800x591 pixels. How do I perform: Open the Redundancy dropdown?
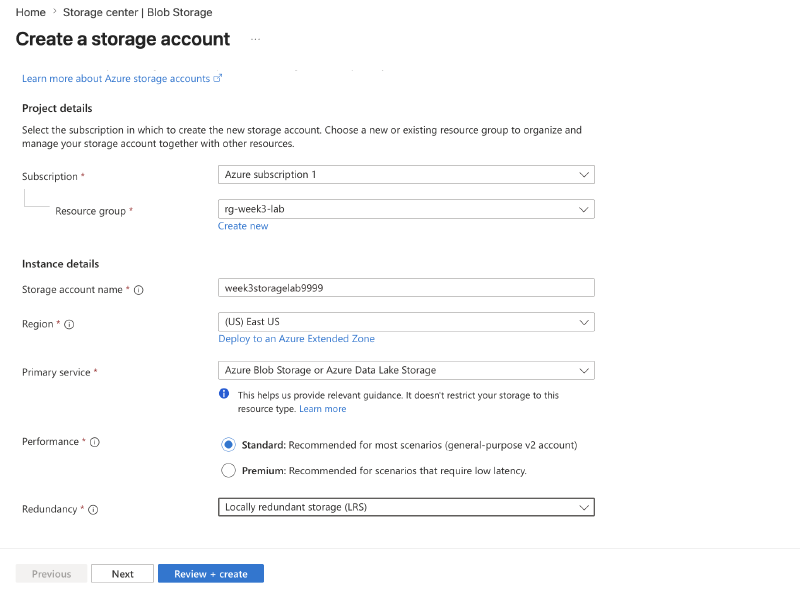(406, 507)
